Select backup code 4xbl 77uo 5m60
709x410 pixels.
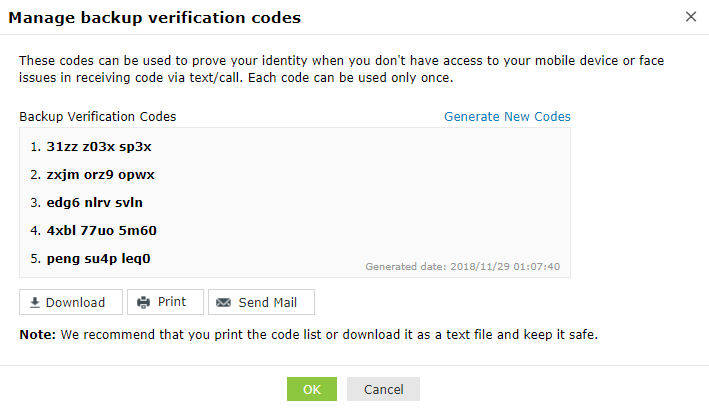point(101,230)
